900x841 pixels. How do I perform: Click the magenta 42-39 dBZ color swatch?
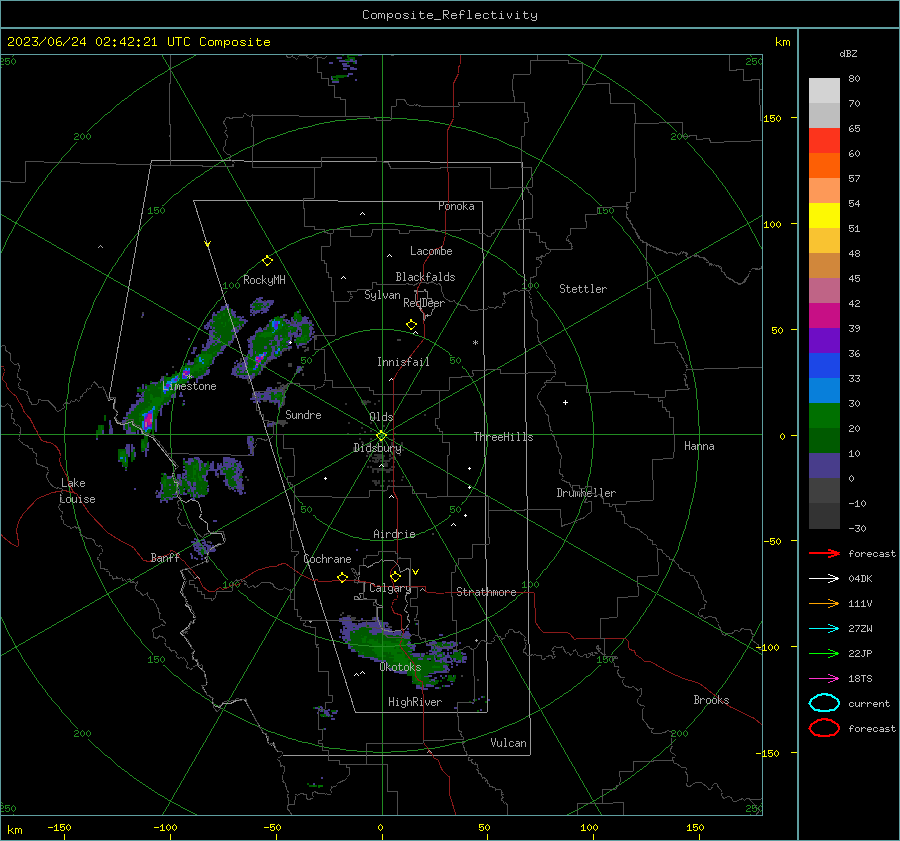[x=824, y=316]
